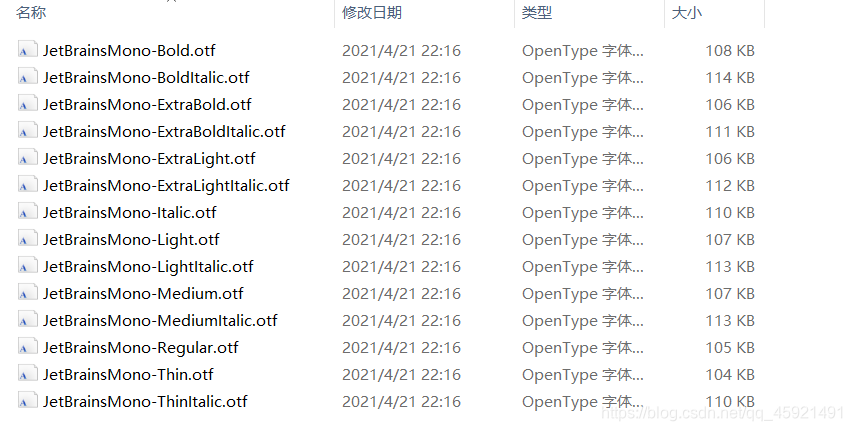The width and height of the screenshot is (852, 431).
Task: Click the 105 KB size of Regular font
Action: coord(730,348)
